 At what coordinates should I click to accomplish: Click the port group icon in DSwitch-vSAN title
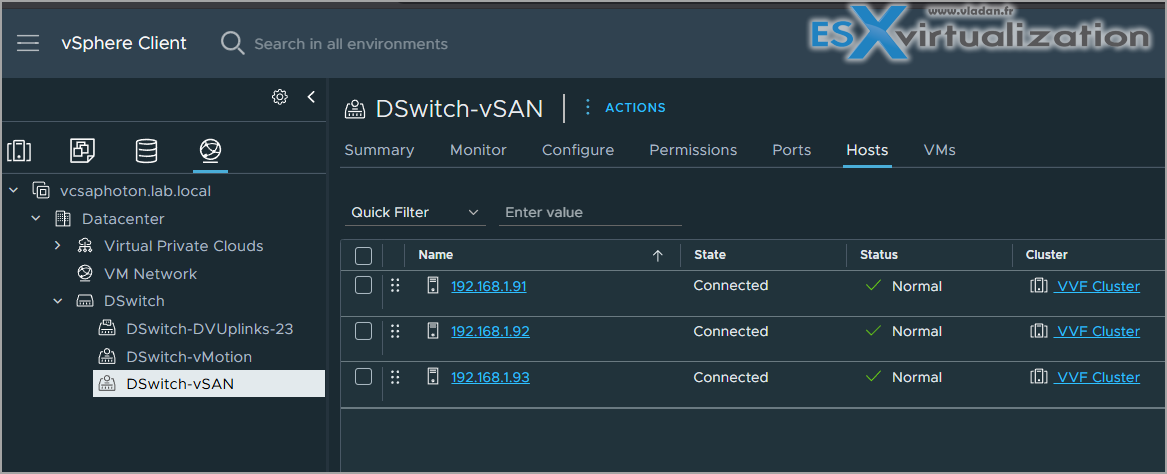(x=355, y=109)
